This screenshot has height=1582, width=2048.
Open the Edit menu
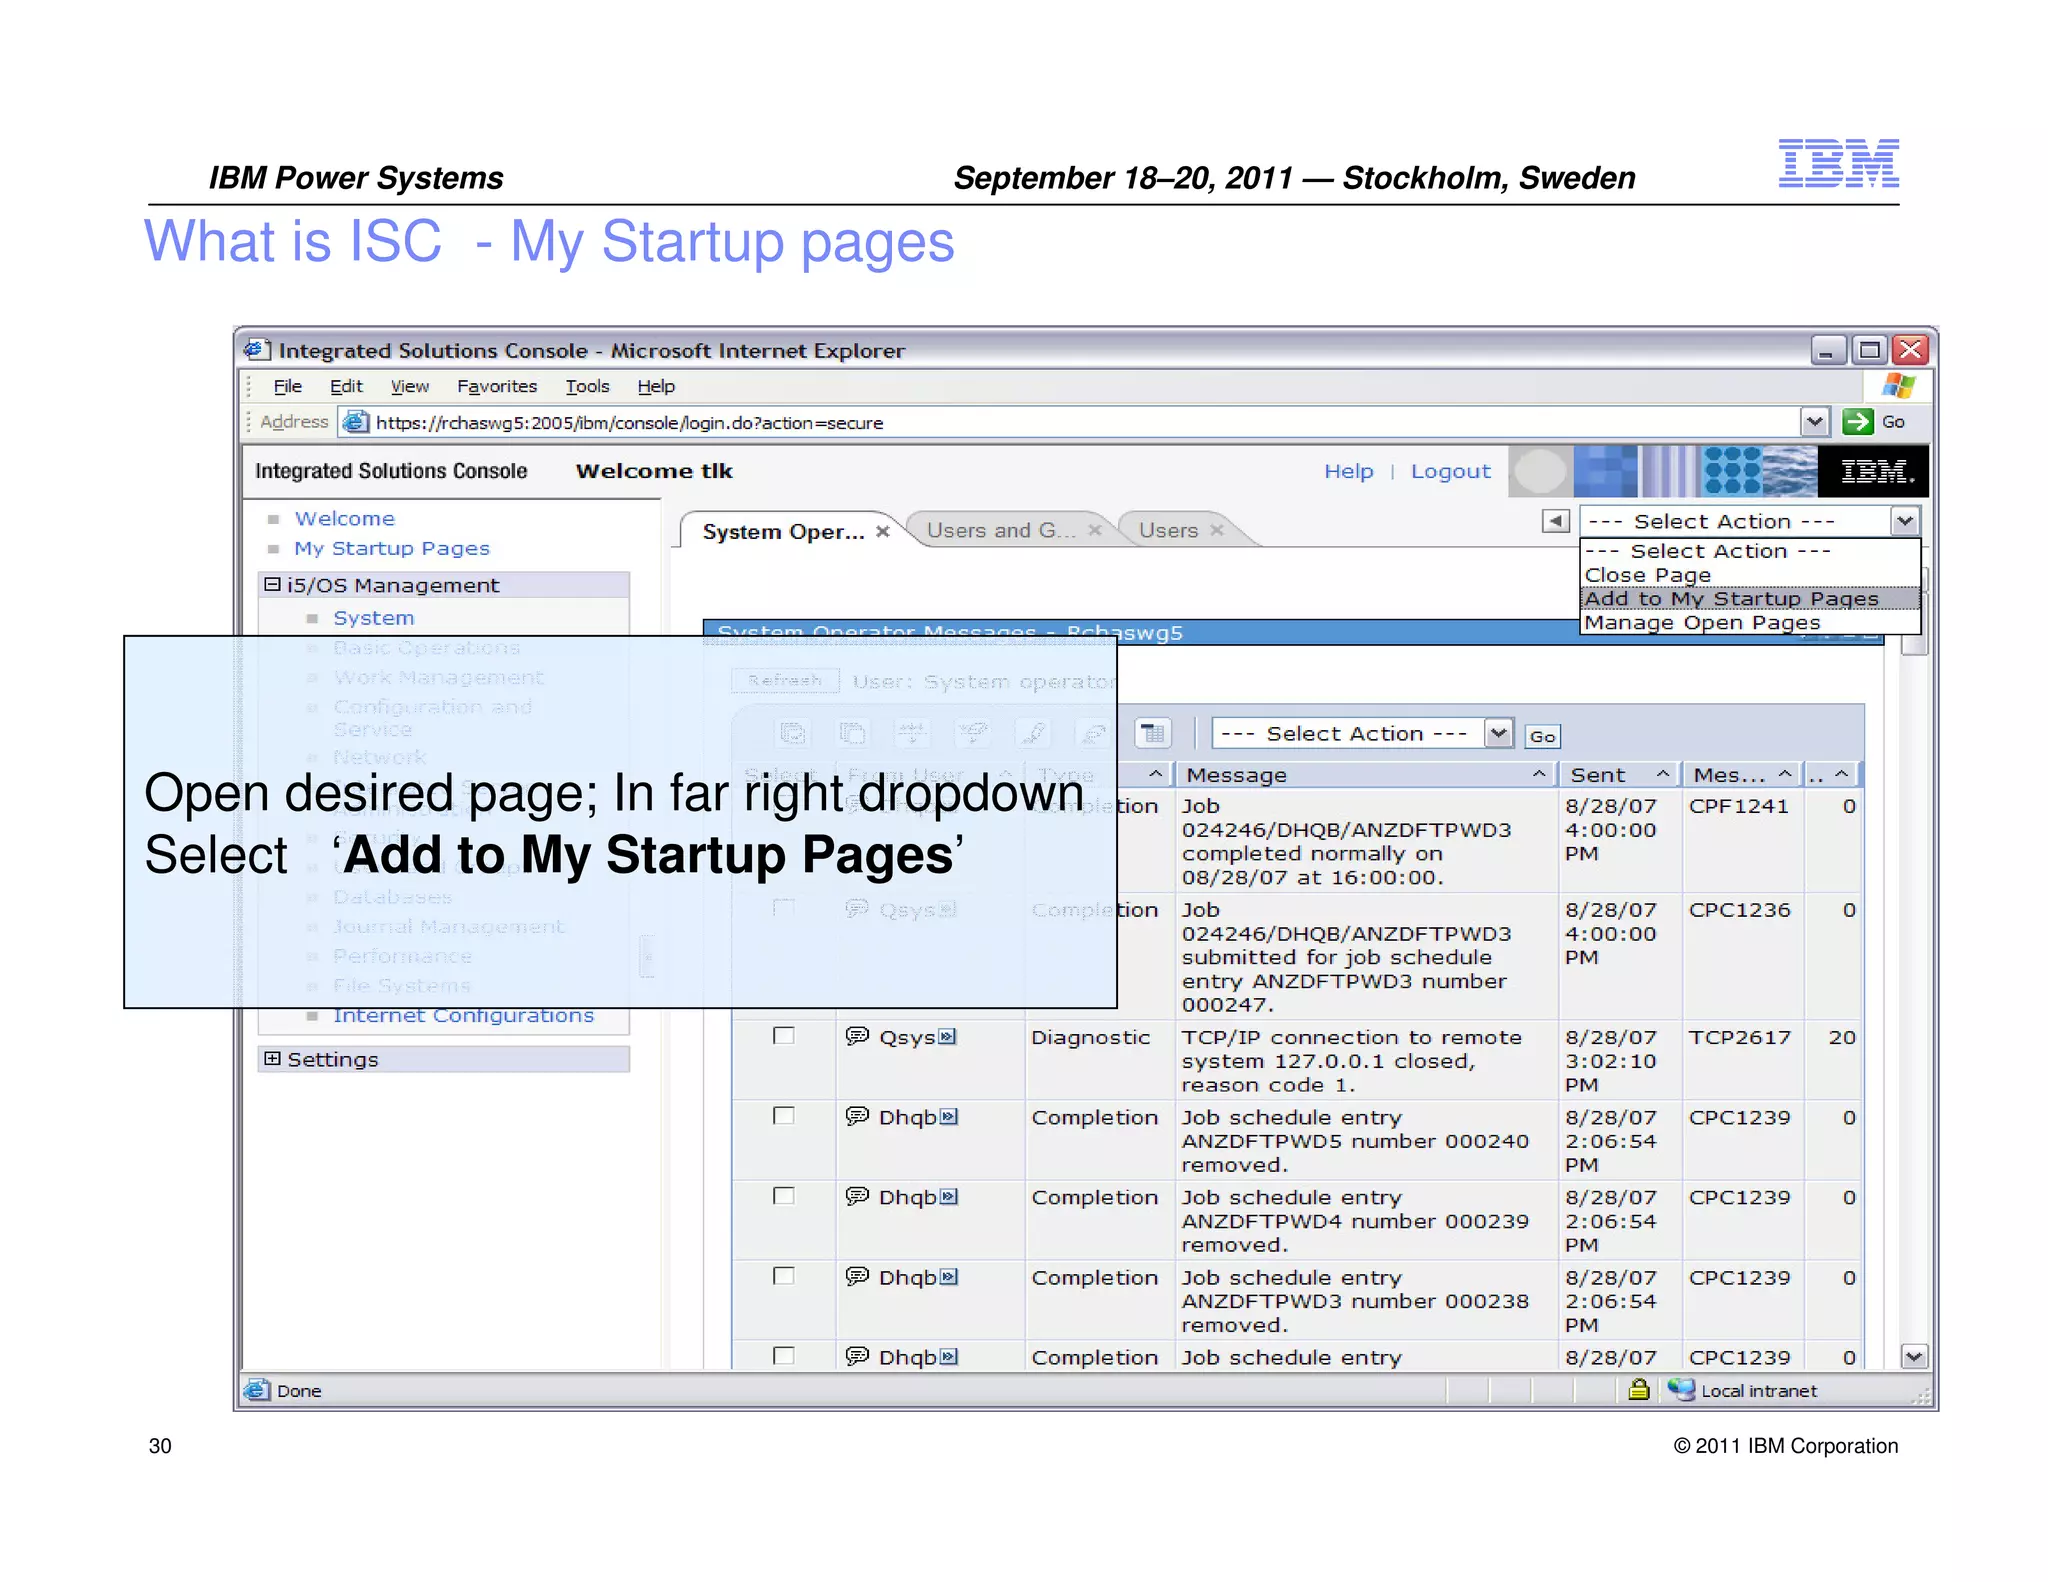pos(346,386)
